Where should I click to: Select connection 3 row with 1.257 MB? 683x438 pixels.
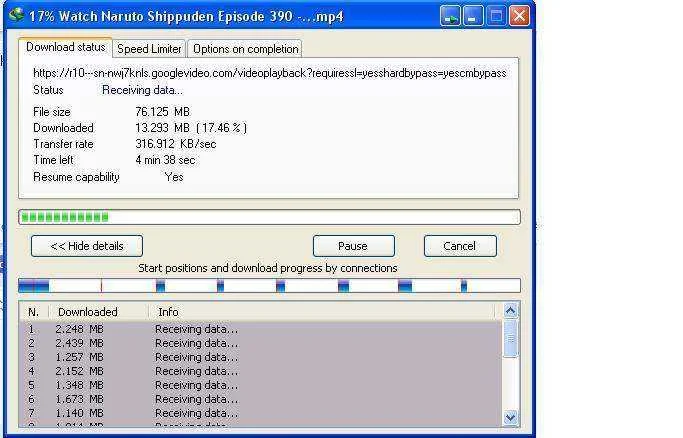[x=260, y=357]
